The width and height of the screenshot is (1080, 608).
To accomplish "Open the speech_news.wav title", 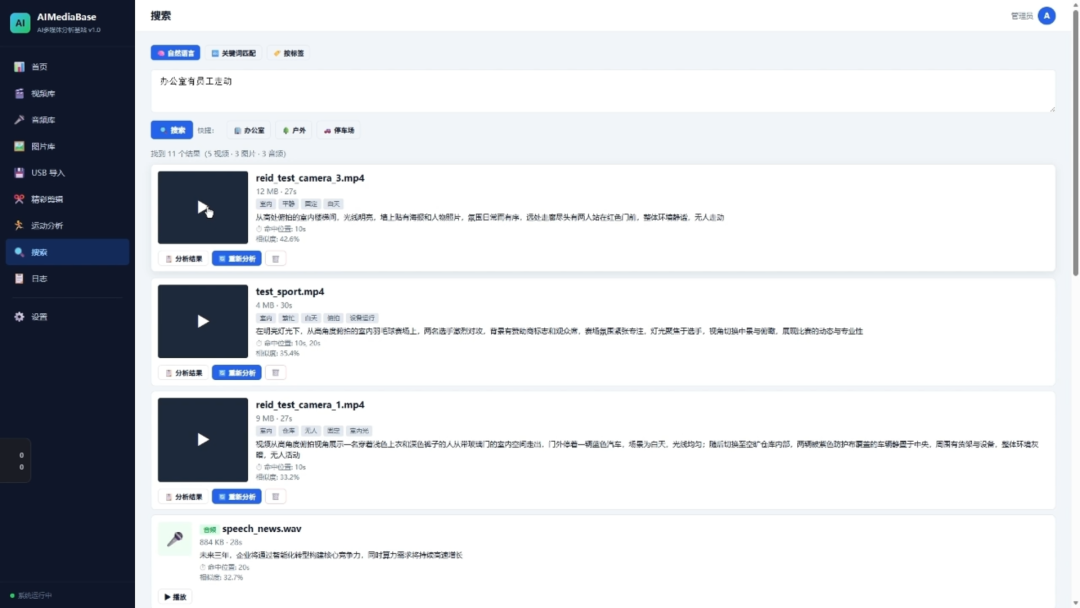I will (x=262, y=529).
